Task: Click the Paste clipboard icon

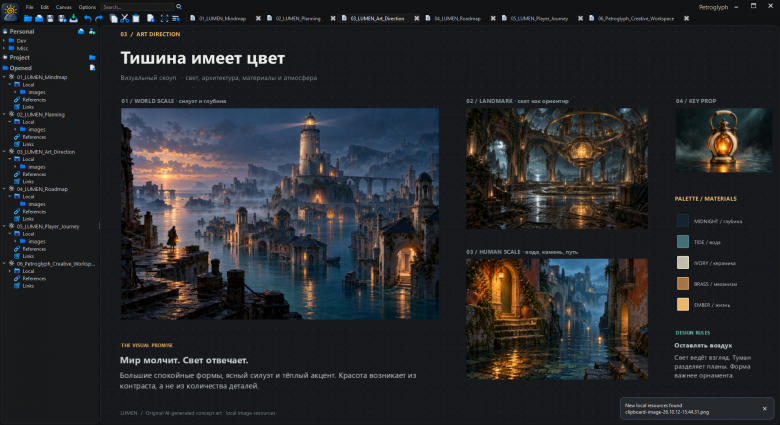Action: click(x=136, y=18)
